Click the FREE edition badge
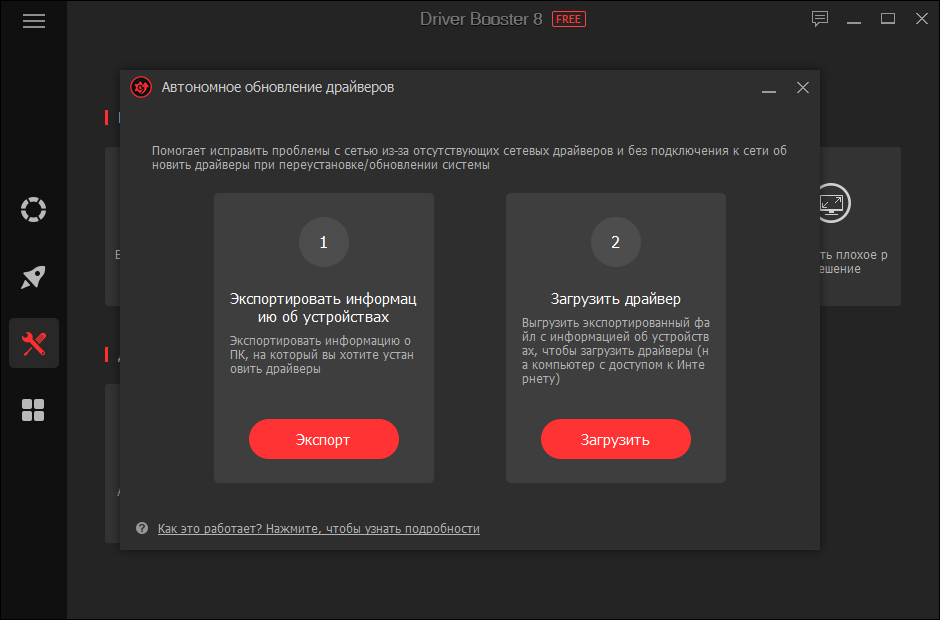This screenshot has height=620, width=940. (x=568, y=19)
